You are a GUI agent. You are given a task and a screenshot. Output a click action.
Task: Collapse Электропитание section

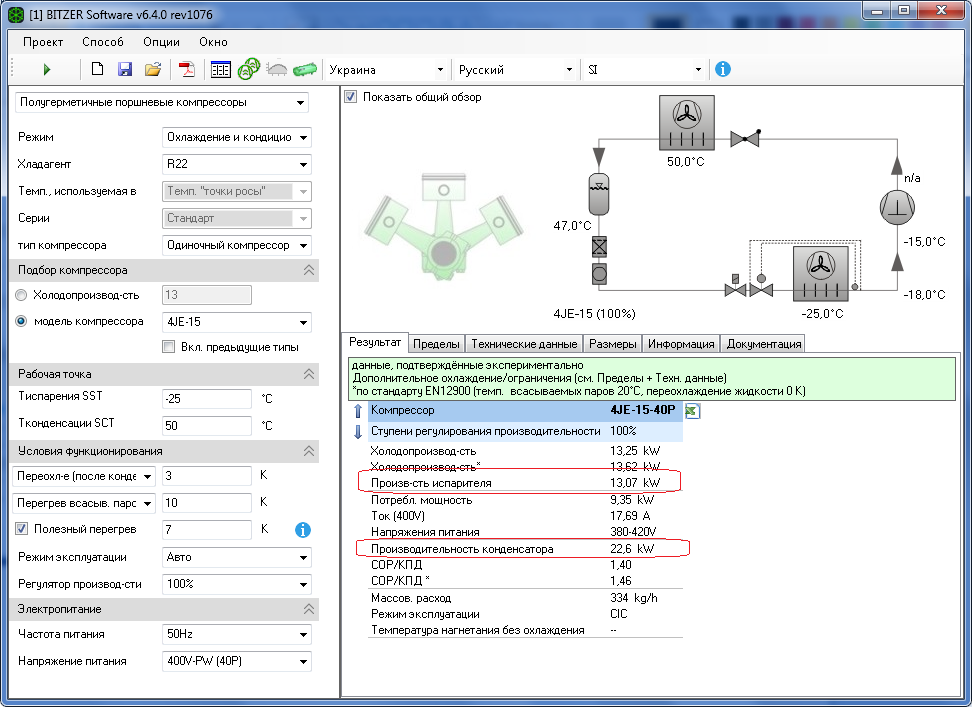[x=309, y=609]
